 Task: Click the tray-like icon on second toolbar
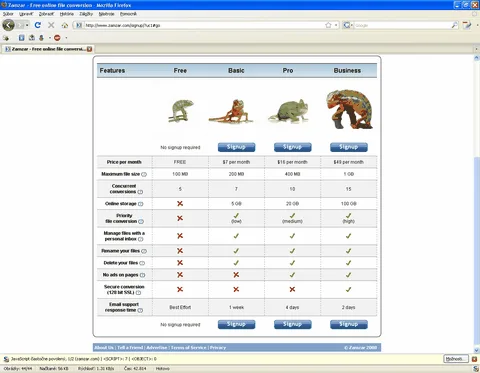[32, 38]
